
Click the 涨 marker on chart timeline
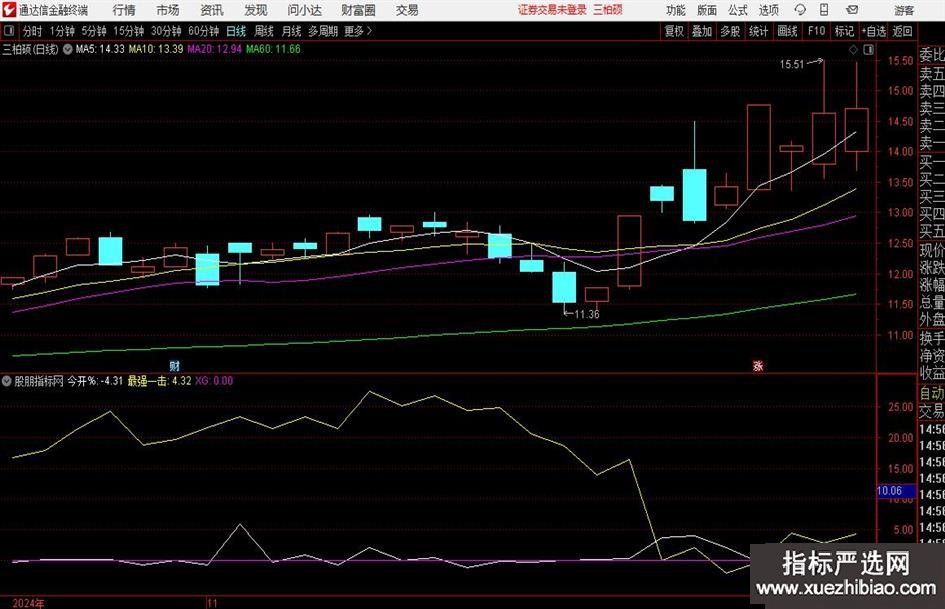758,365
